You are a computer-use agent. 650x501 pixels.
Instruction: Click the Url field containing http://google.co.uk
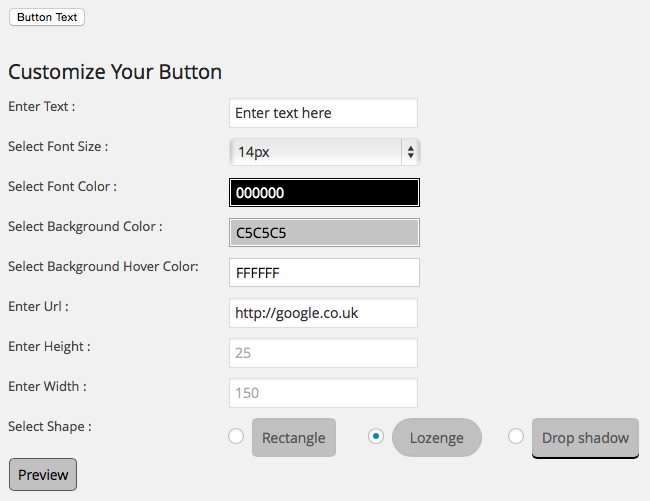pos(323,313)
